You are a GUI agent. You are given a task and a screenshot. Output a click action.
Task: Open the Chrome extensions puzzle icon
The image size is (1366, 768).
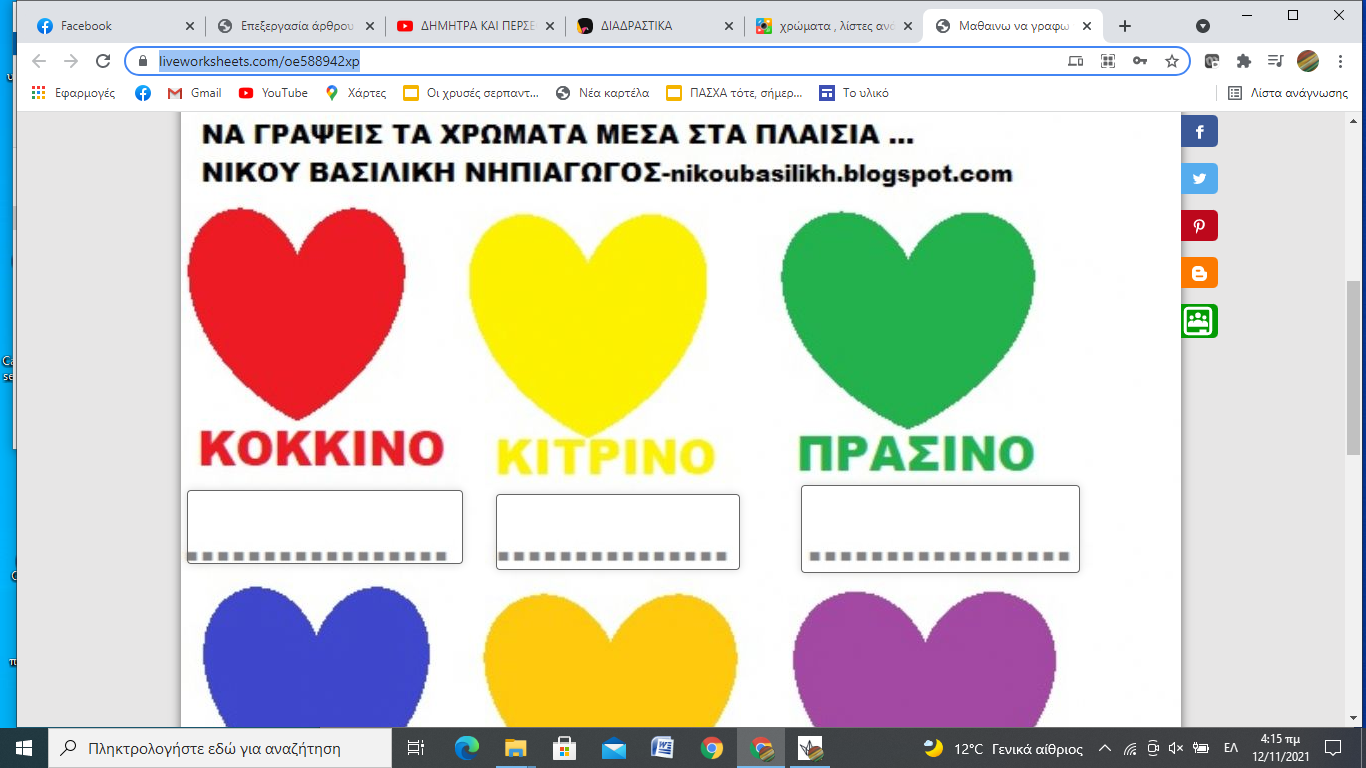pyautogui.click(x=1244, y=61)
